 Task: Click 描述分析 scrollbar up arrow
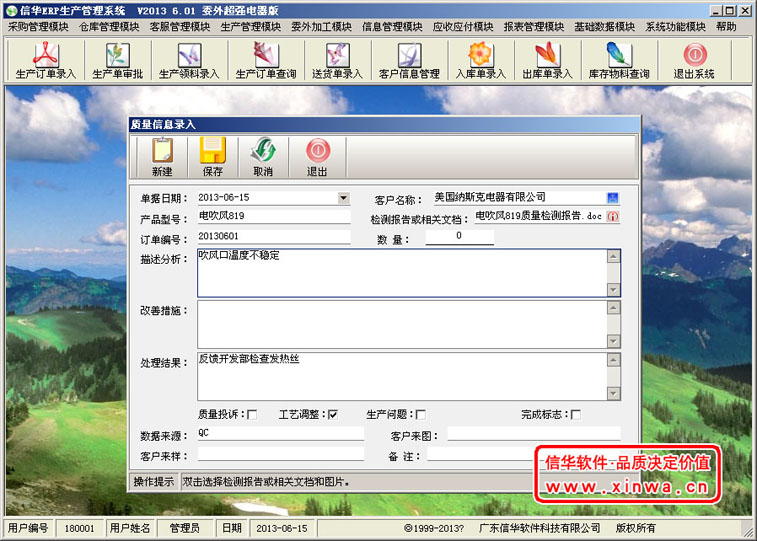(614, 256)
